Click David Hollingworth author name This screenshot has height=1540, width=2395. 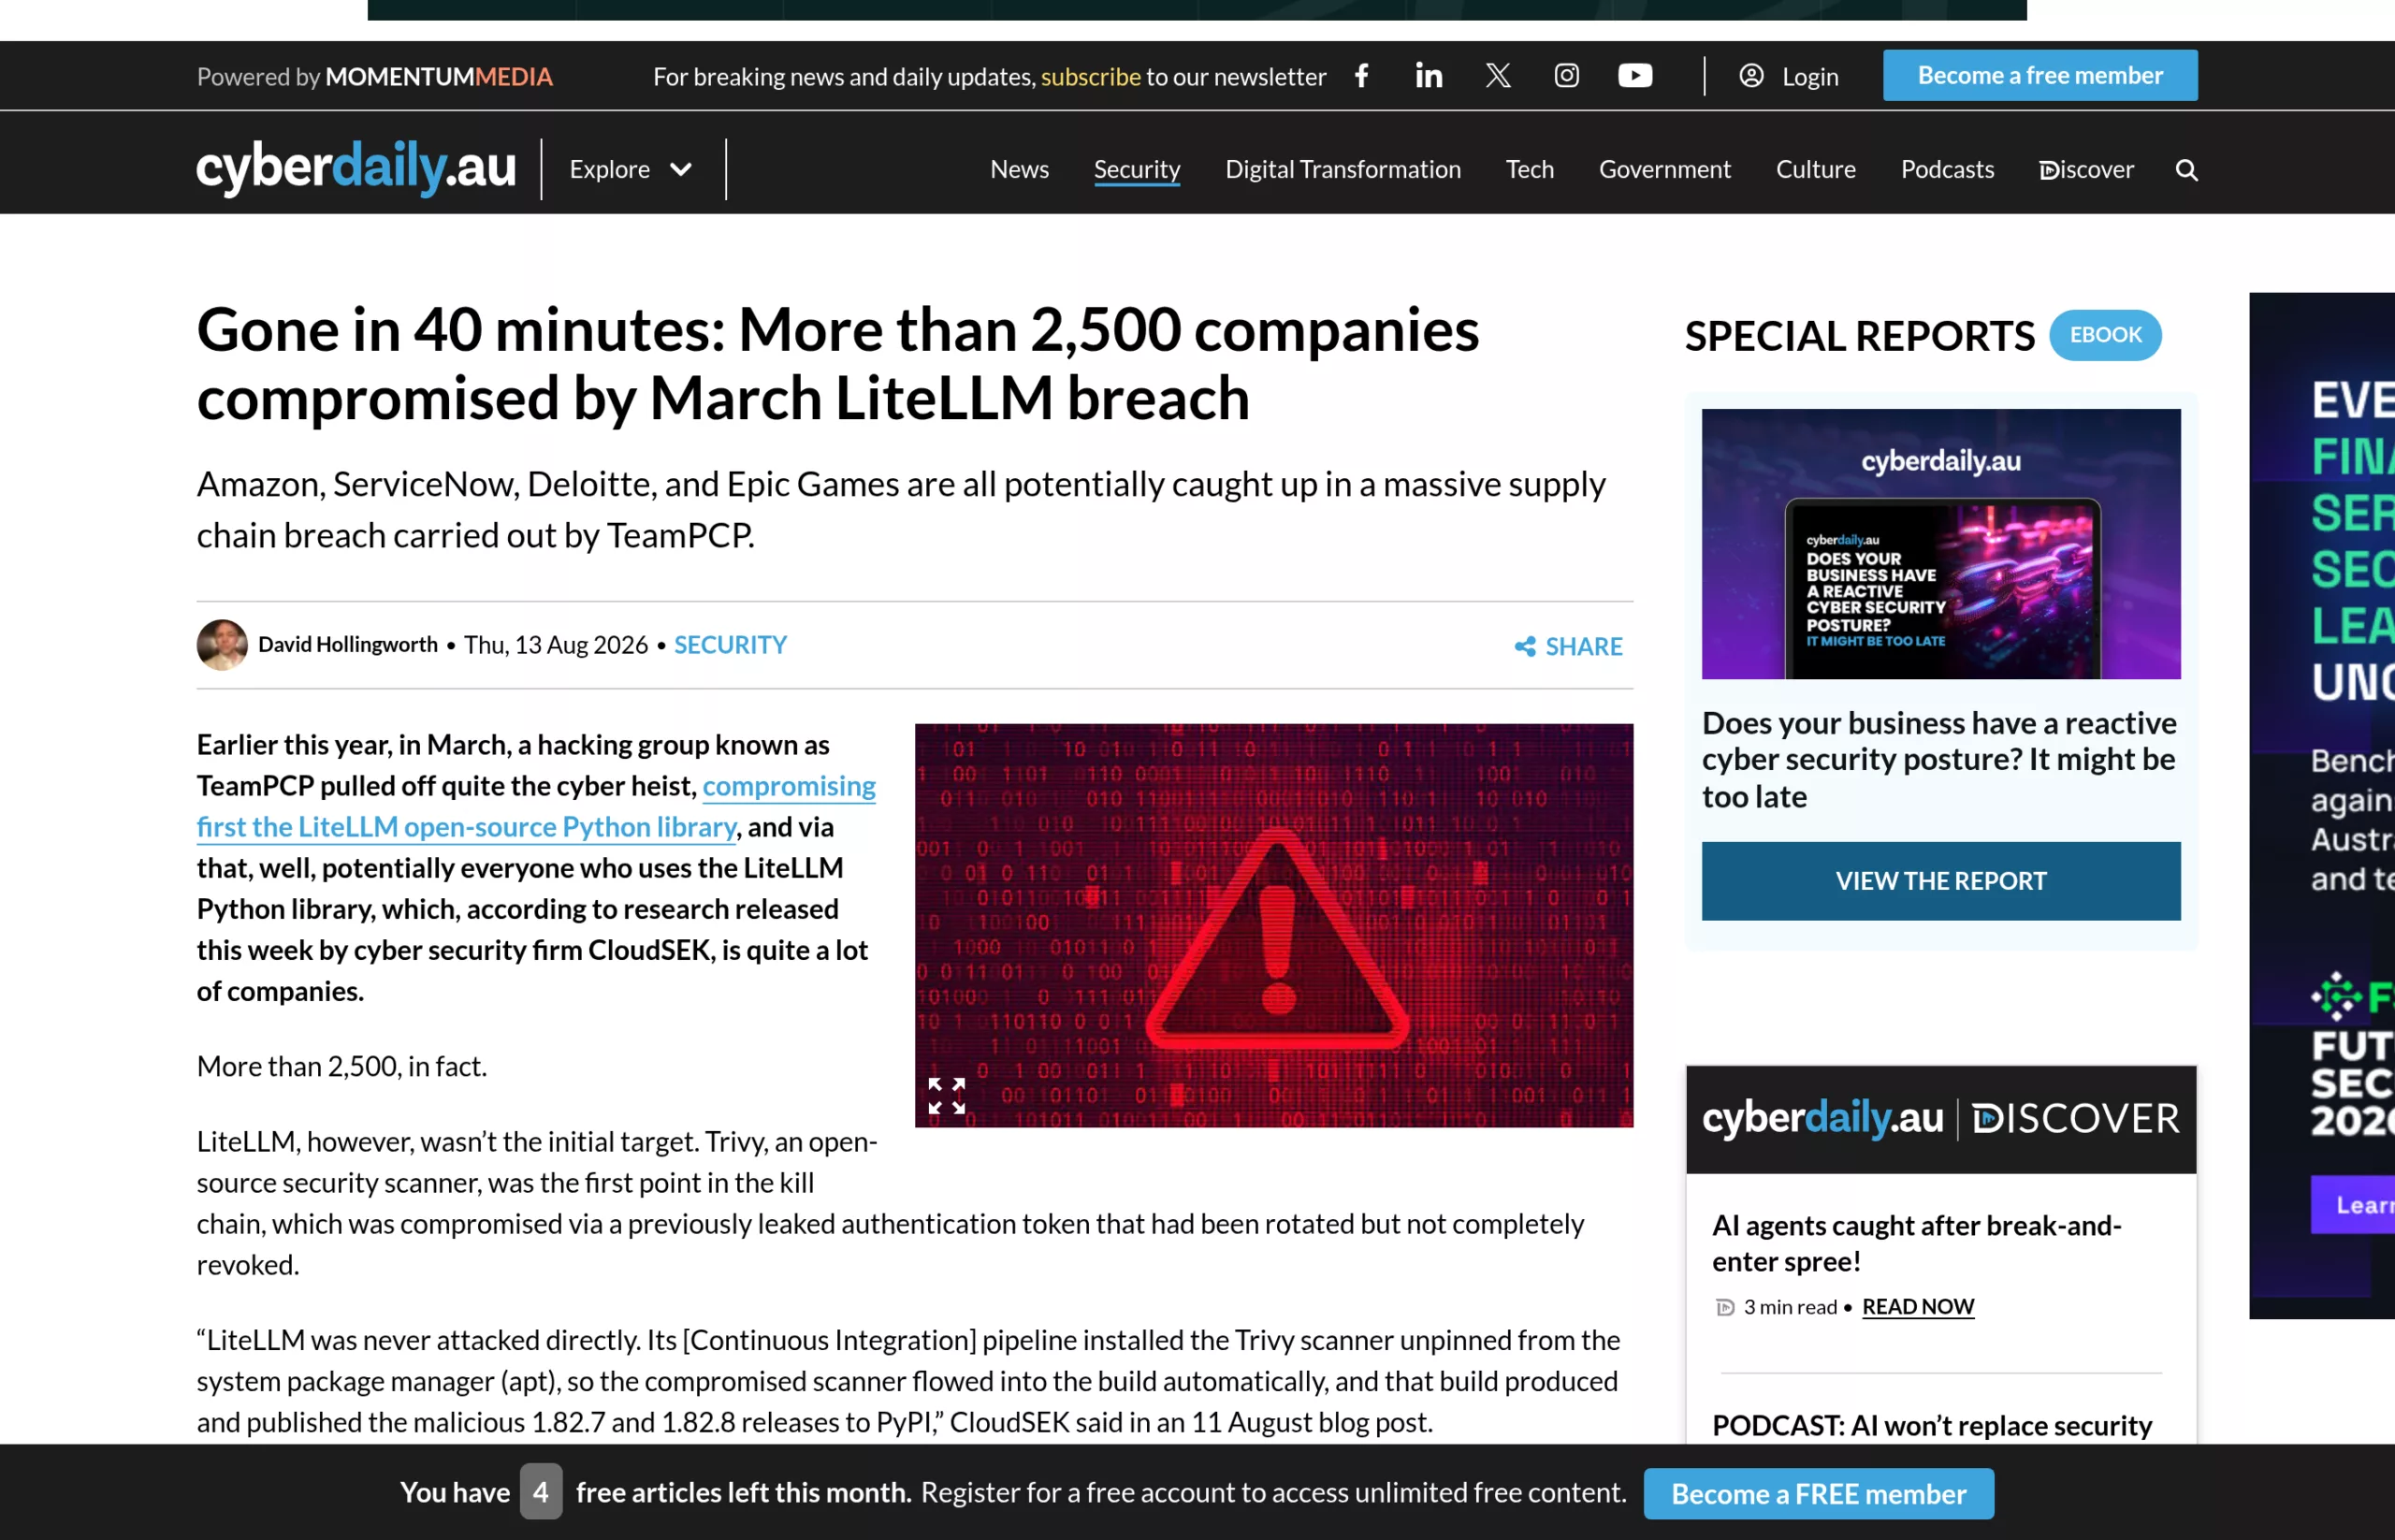(x=348, y=645)
